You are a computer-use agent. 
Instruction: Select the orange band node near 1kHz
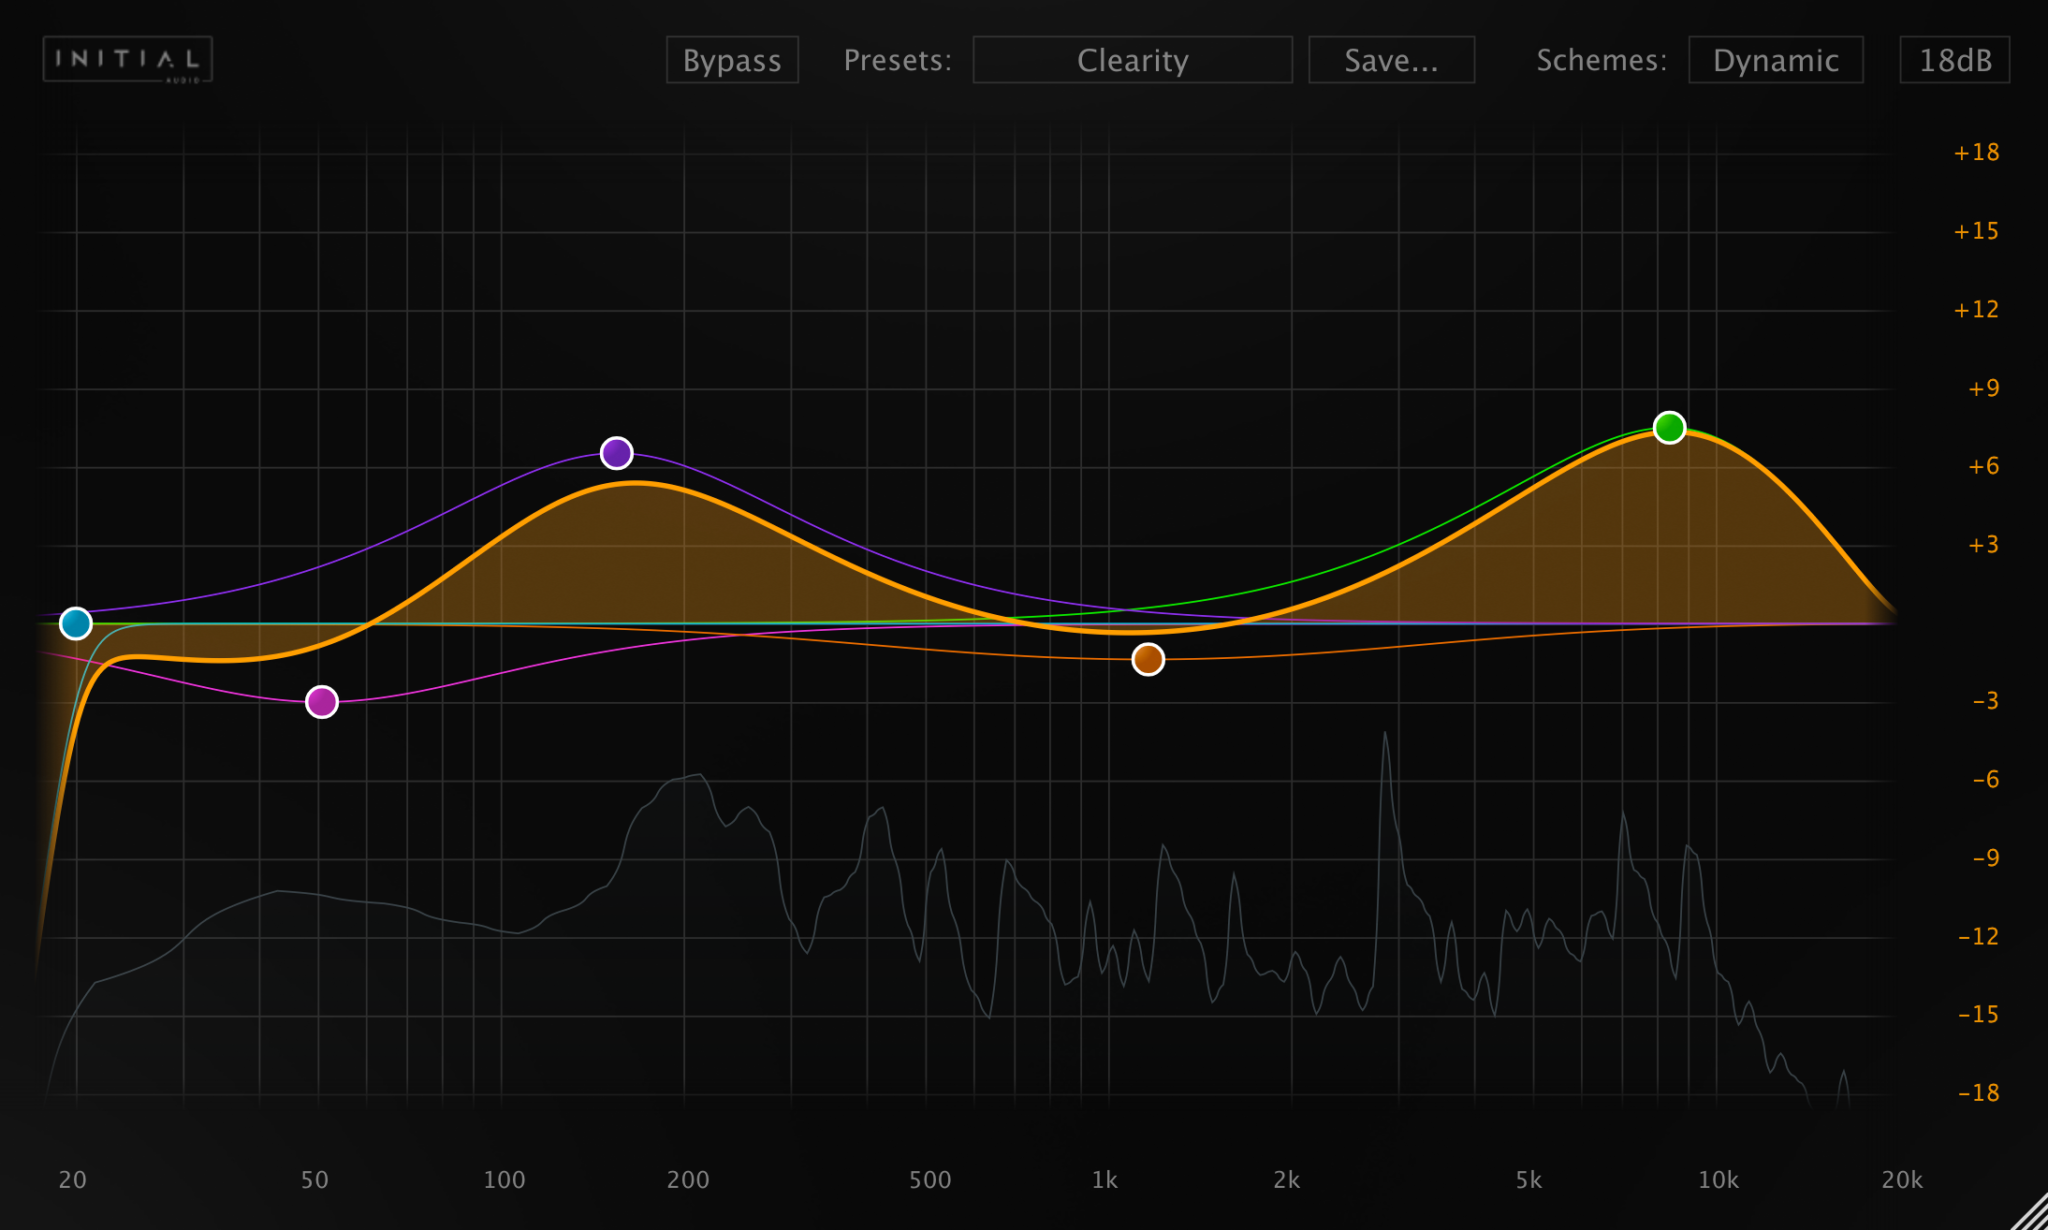(1148, 659)
